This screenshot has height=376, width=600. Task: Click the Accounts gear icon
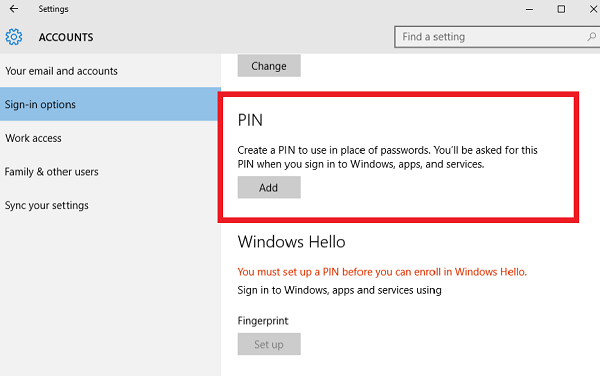click(14, 37)
